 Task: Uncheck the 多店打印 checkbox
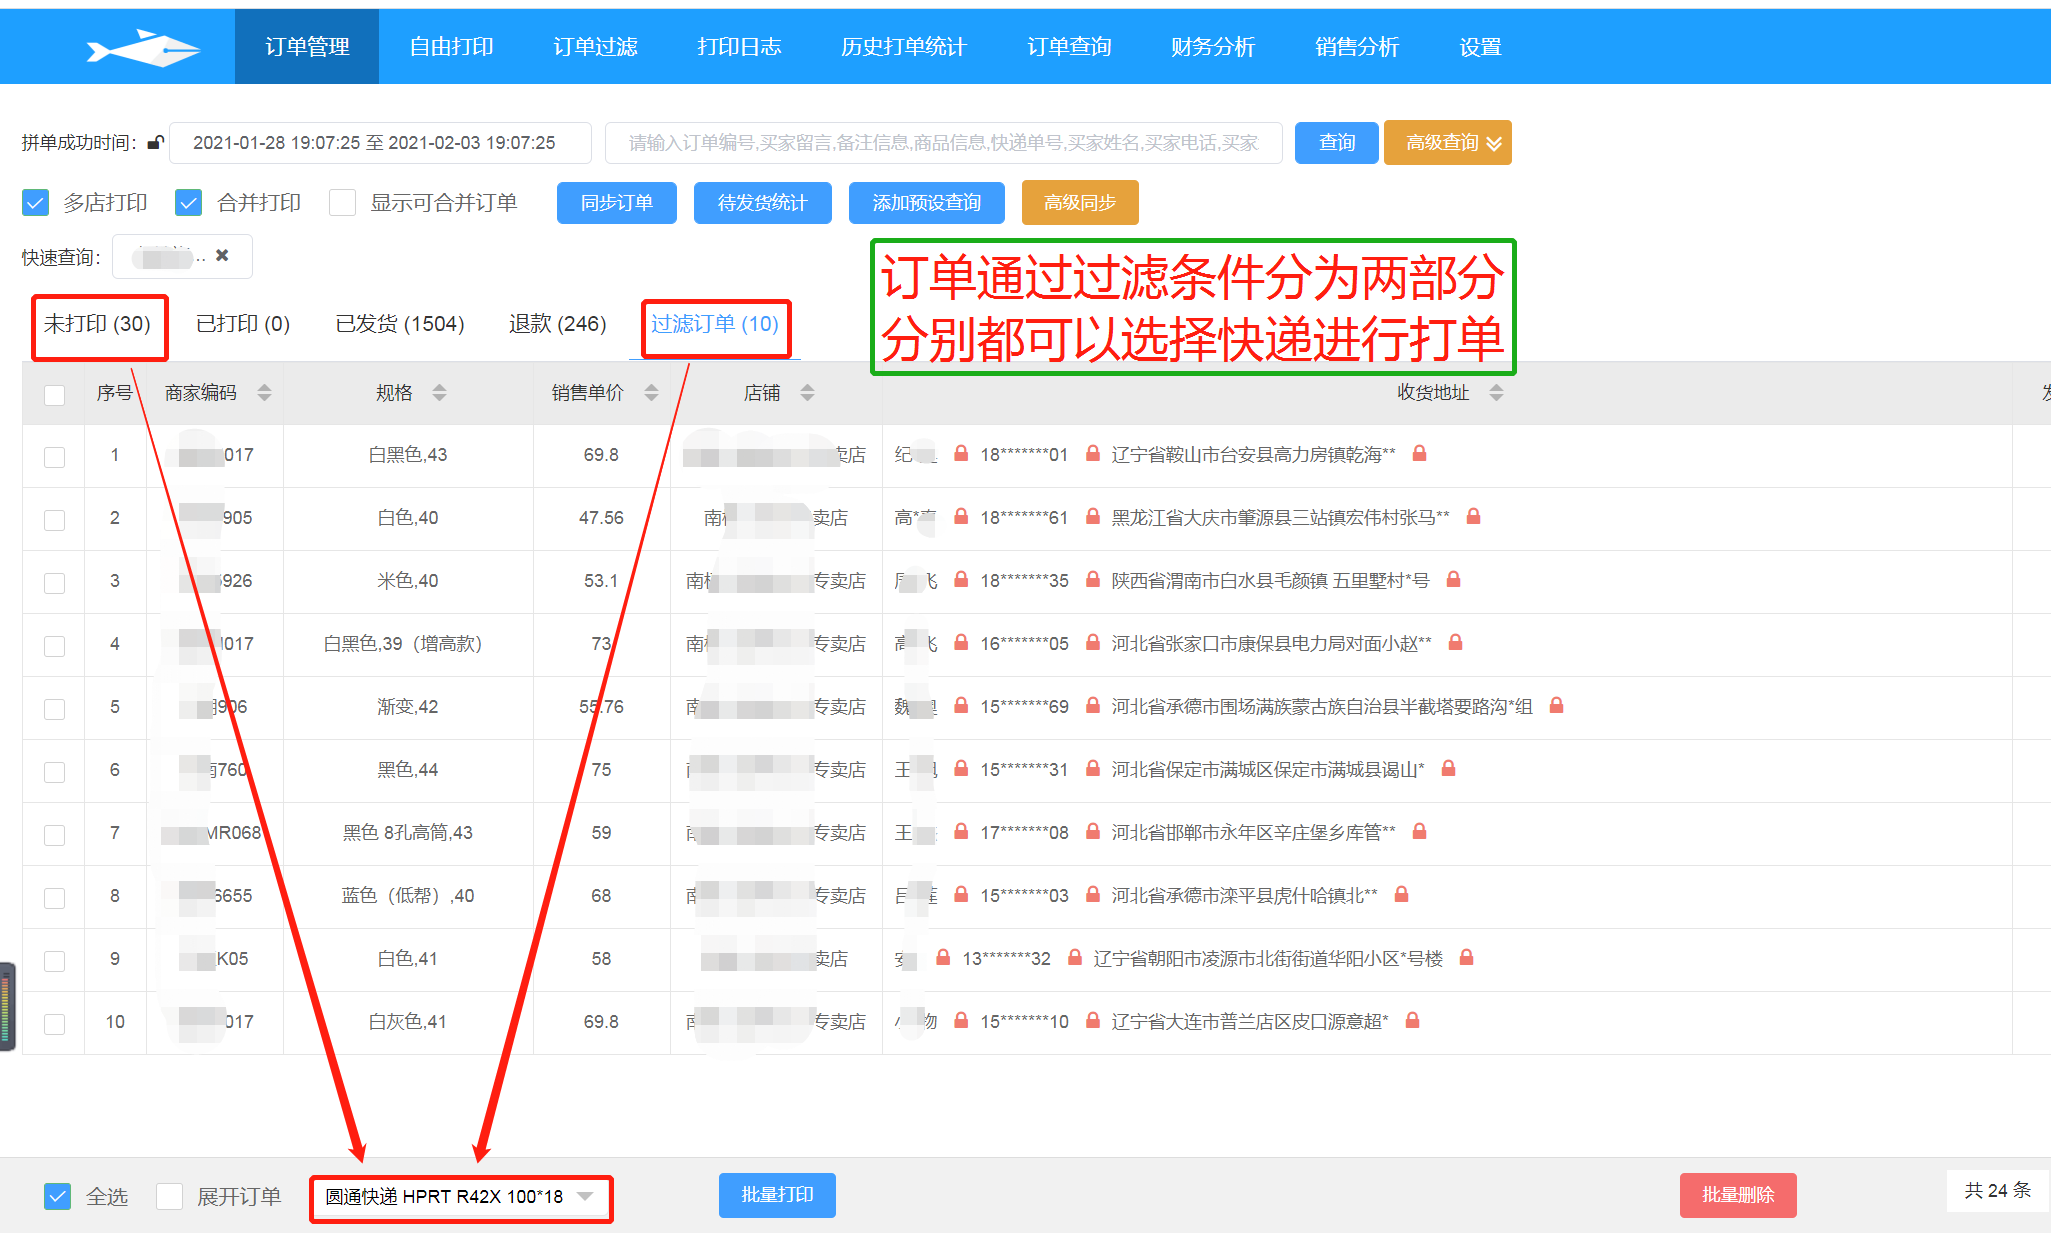(36, 203)
